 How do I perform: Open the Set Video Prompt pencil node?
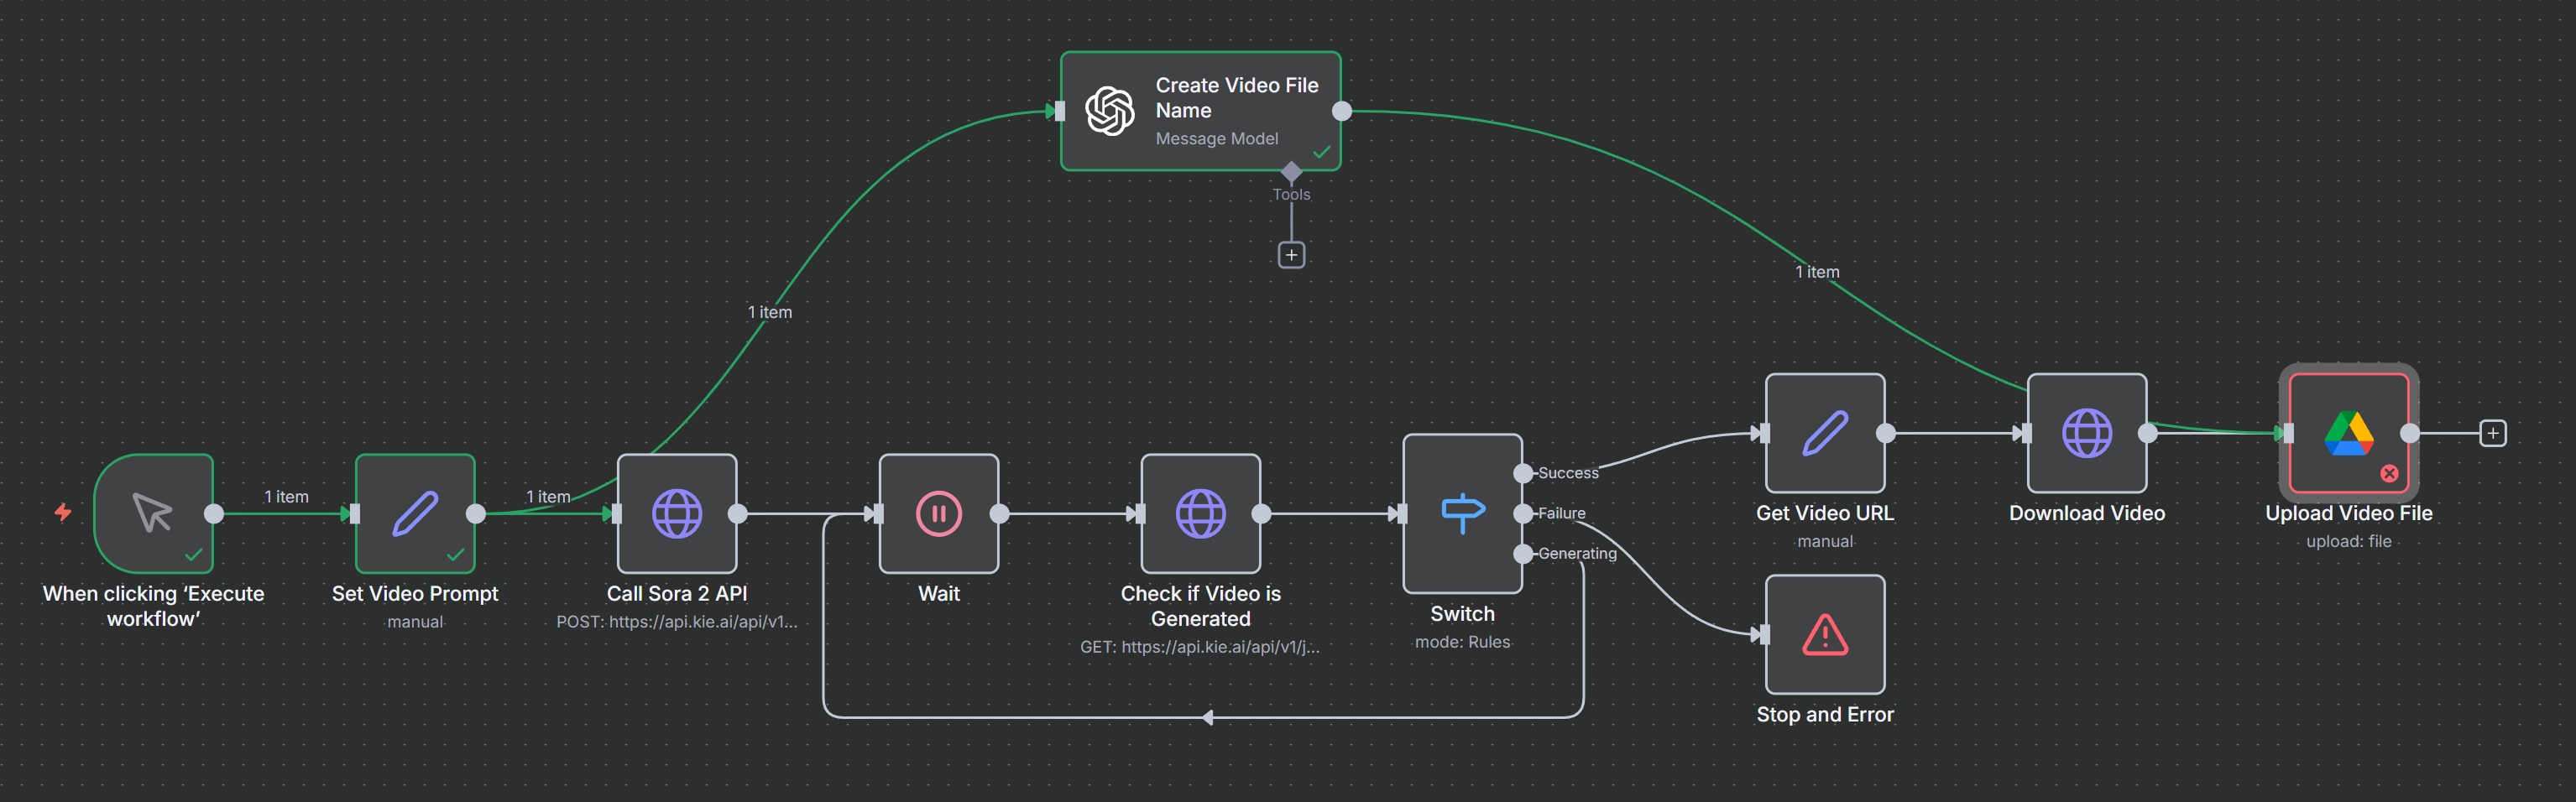[415, 513]
